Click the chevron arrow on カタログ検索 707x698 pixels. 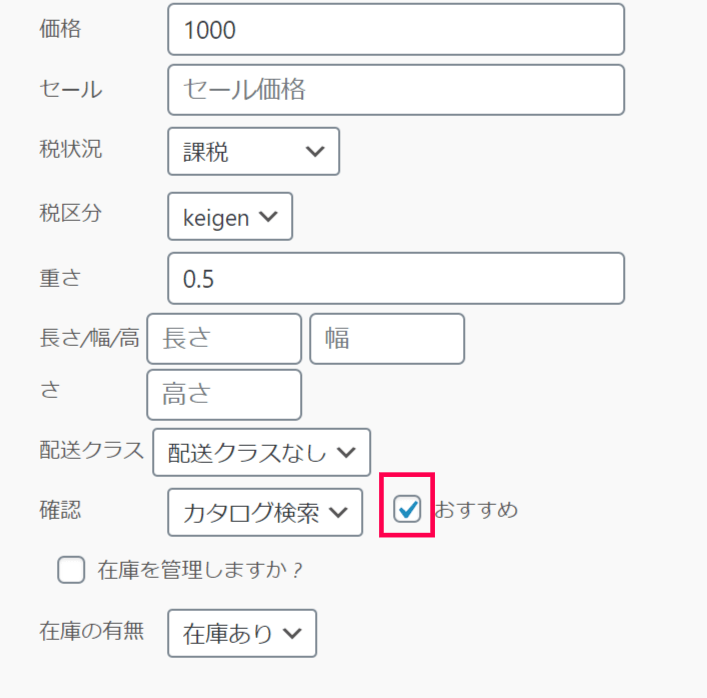point(338,512)
